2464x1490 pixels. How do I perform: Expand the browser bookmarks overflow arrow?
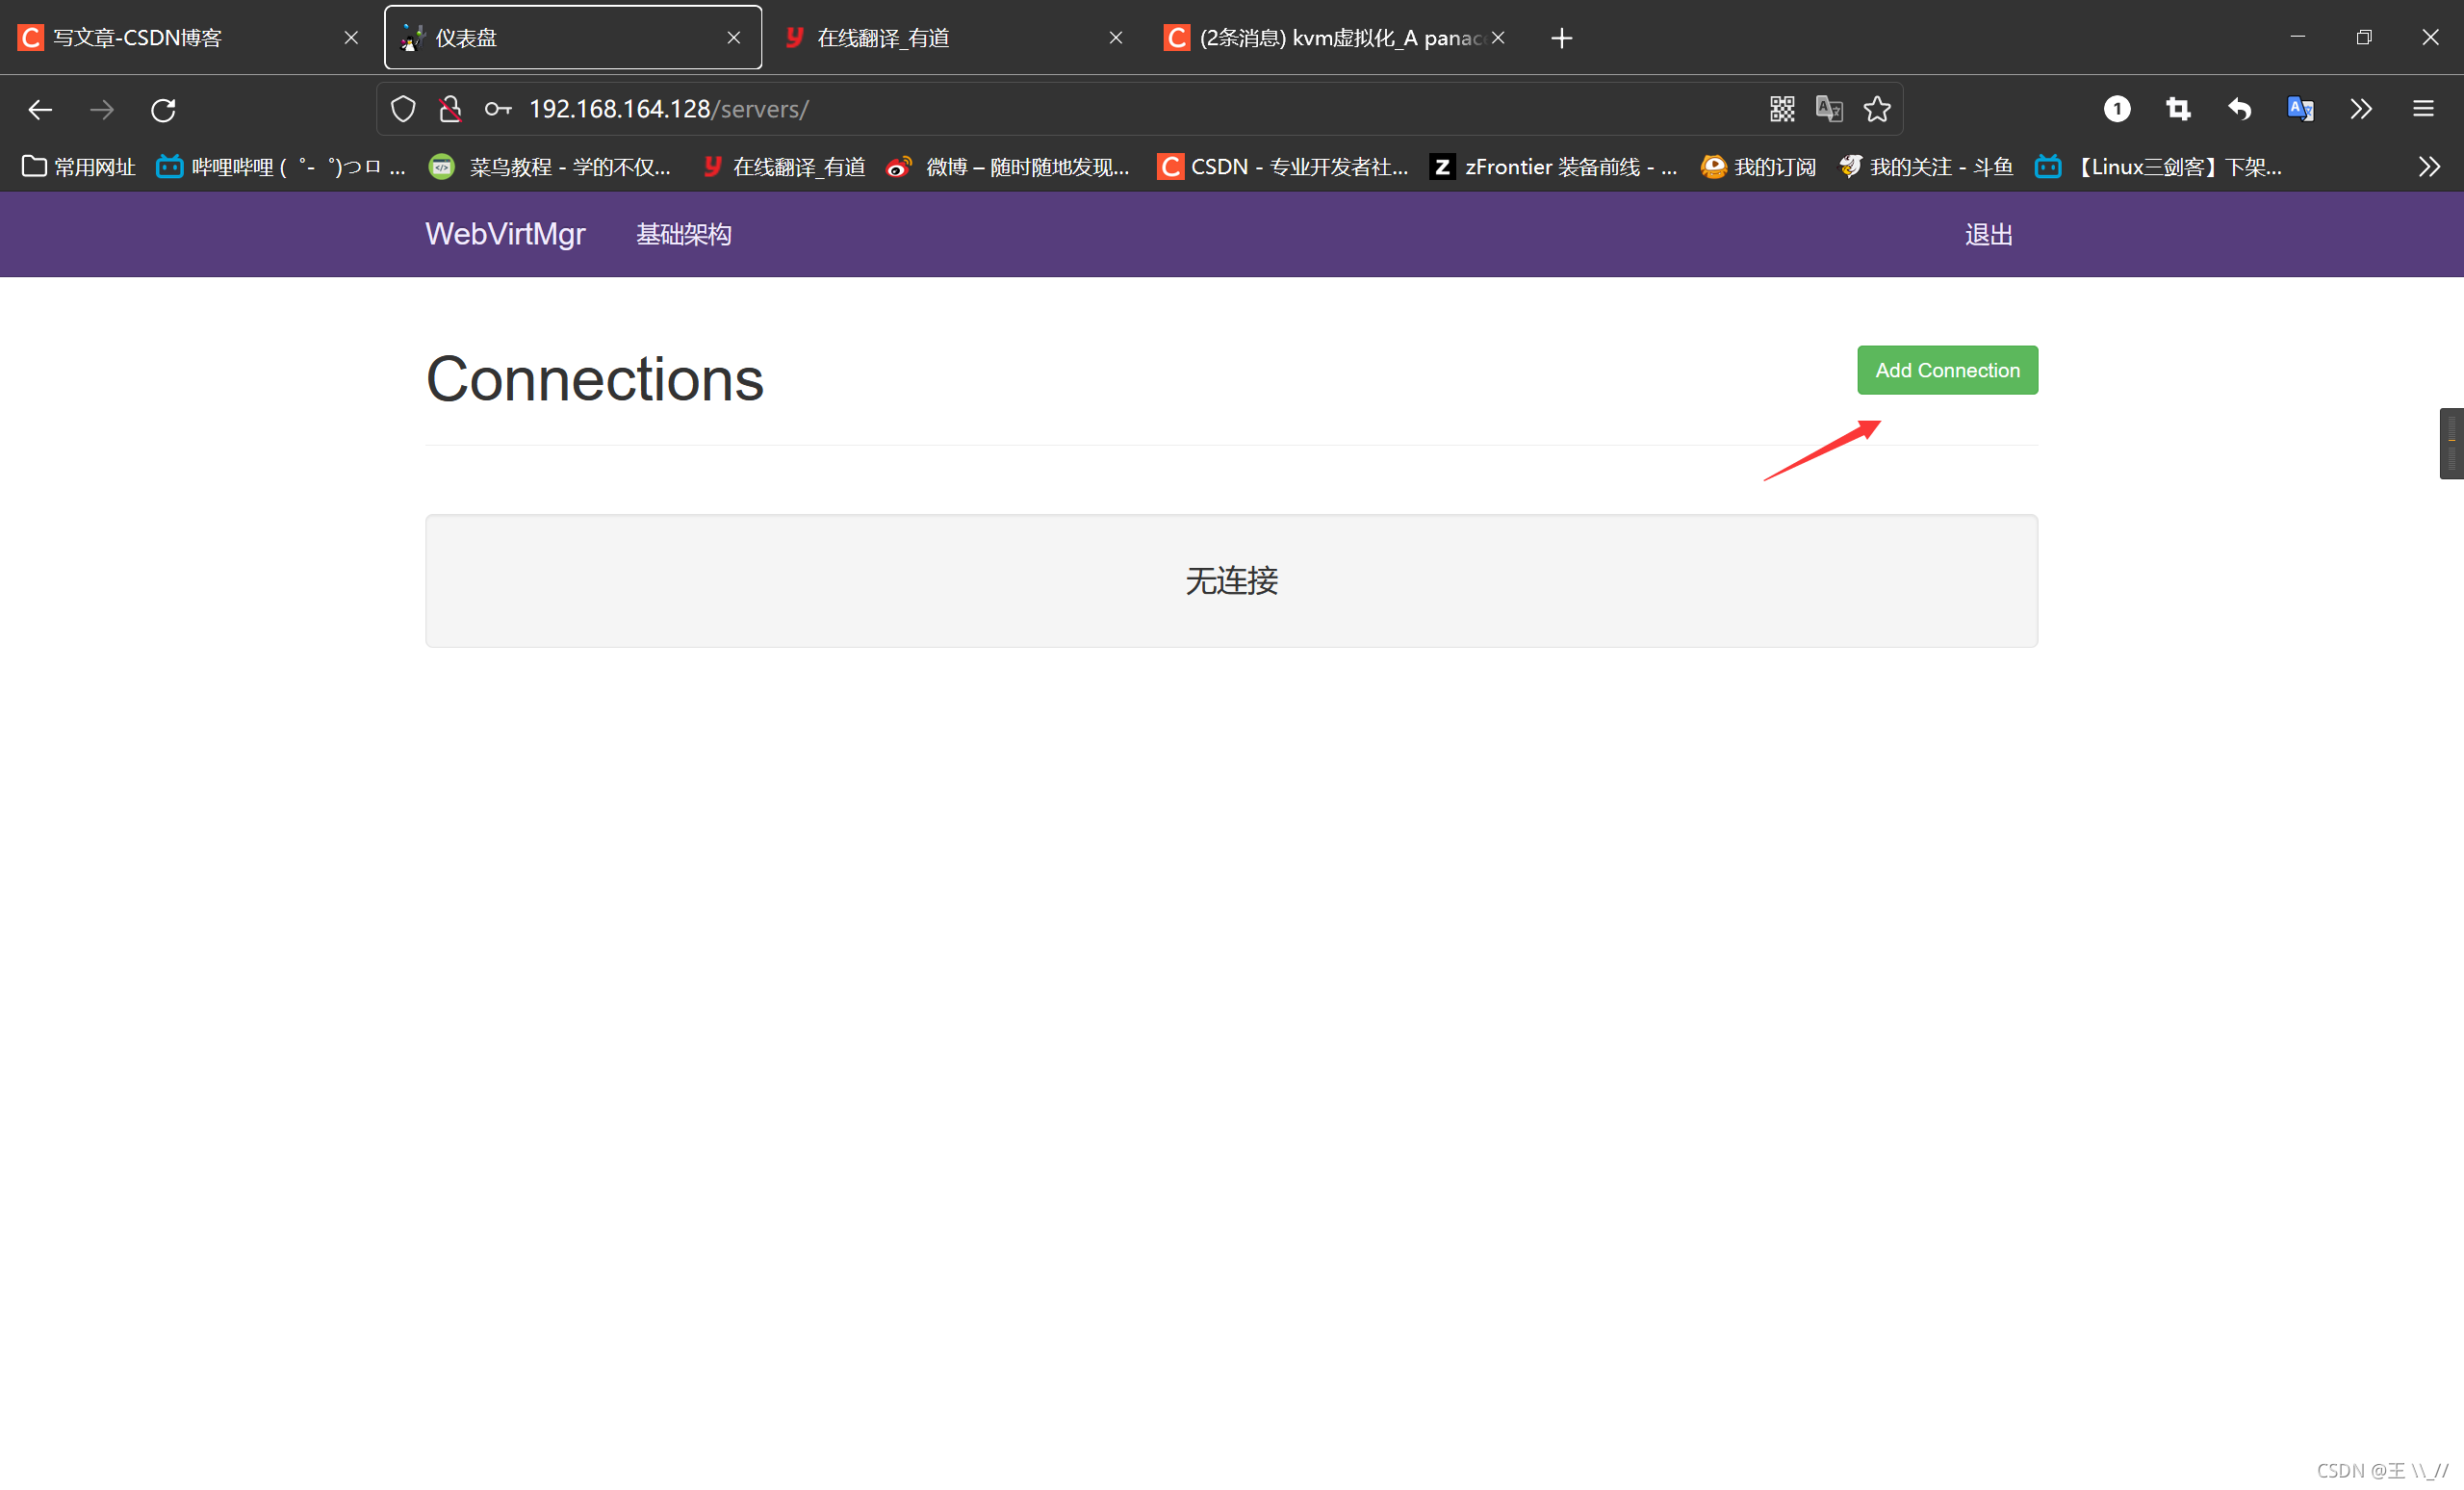pos(2428,166)
